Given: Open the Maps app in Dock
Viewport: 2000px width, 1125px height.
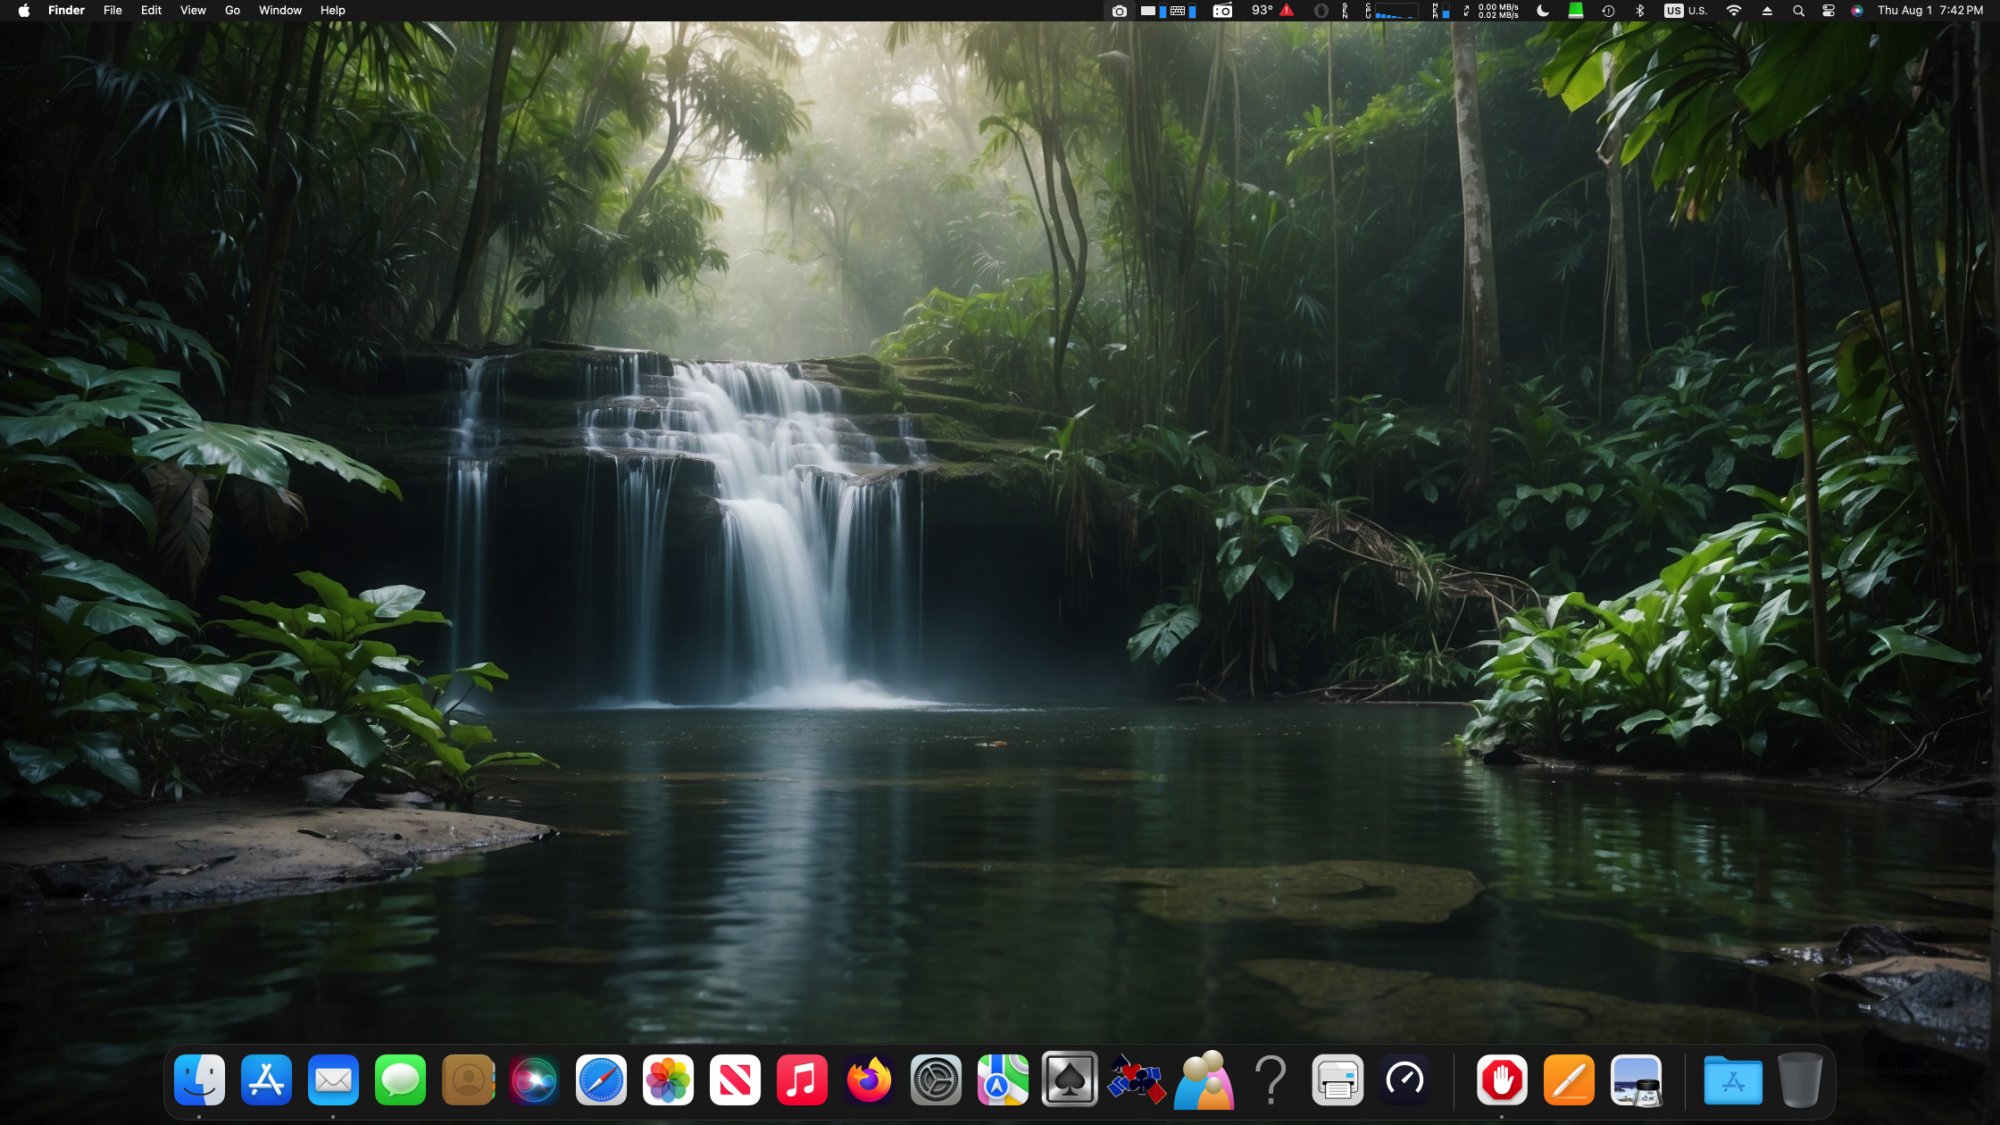Looking at the screenshot, I should (x=1002, y=1080).
